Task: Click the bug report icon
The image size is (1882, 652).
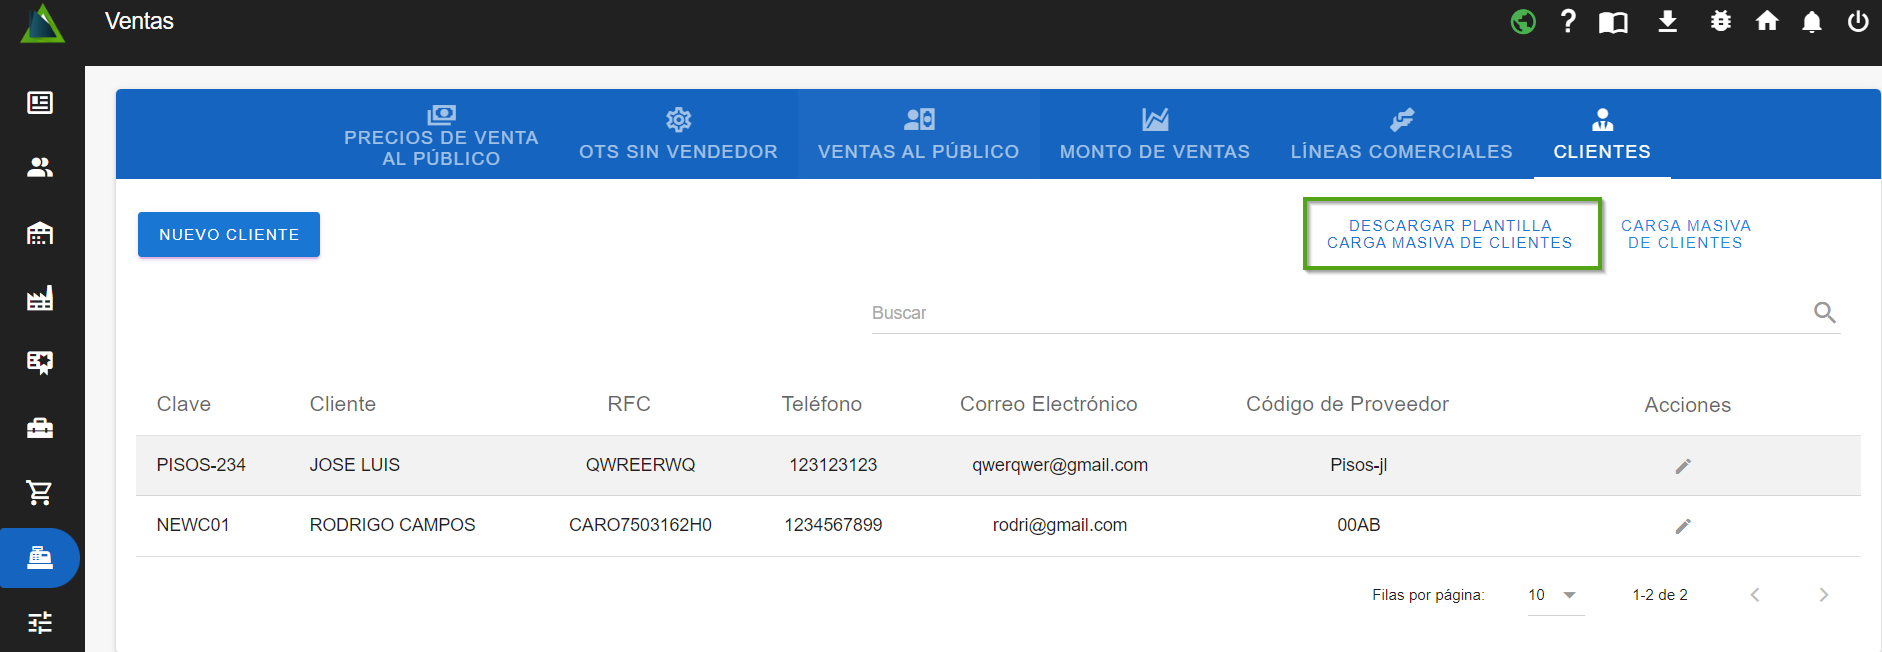Action: click(x=1720, y=21)
